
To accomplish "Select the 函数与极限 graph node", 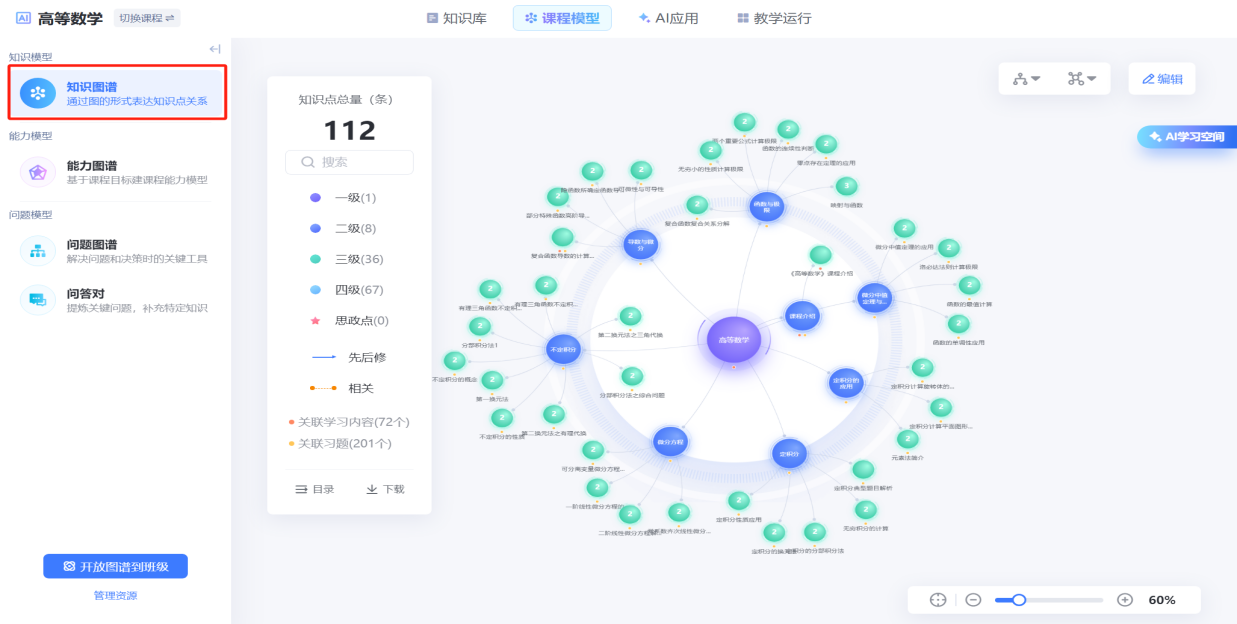I will pyautogui.click(x=766, y=207).
